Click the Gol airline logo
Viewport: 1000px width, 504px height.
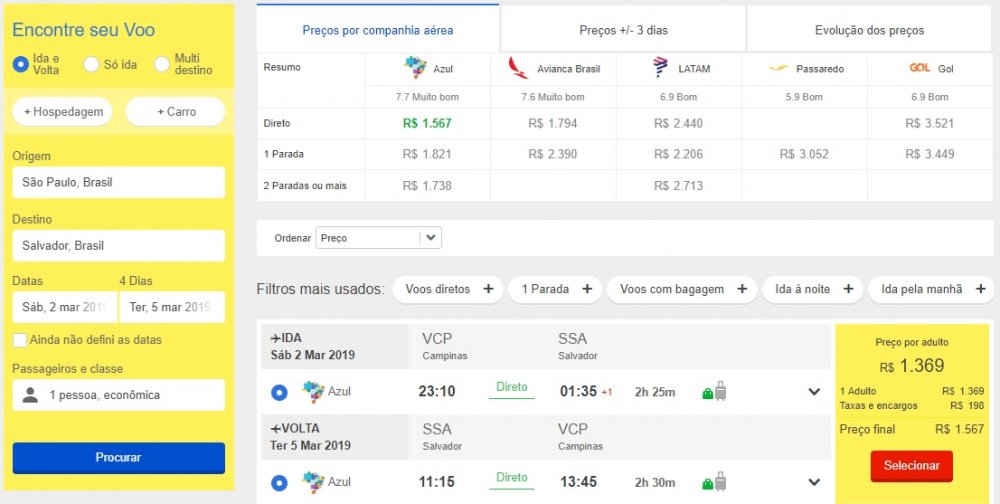pos(920,68)
